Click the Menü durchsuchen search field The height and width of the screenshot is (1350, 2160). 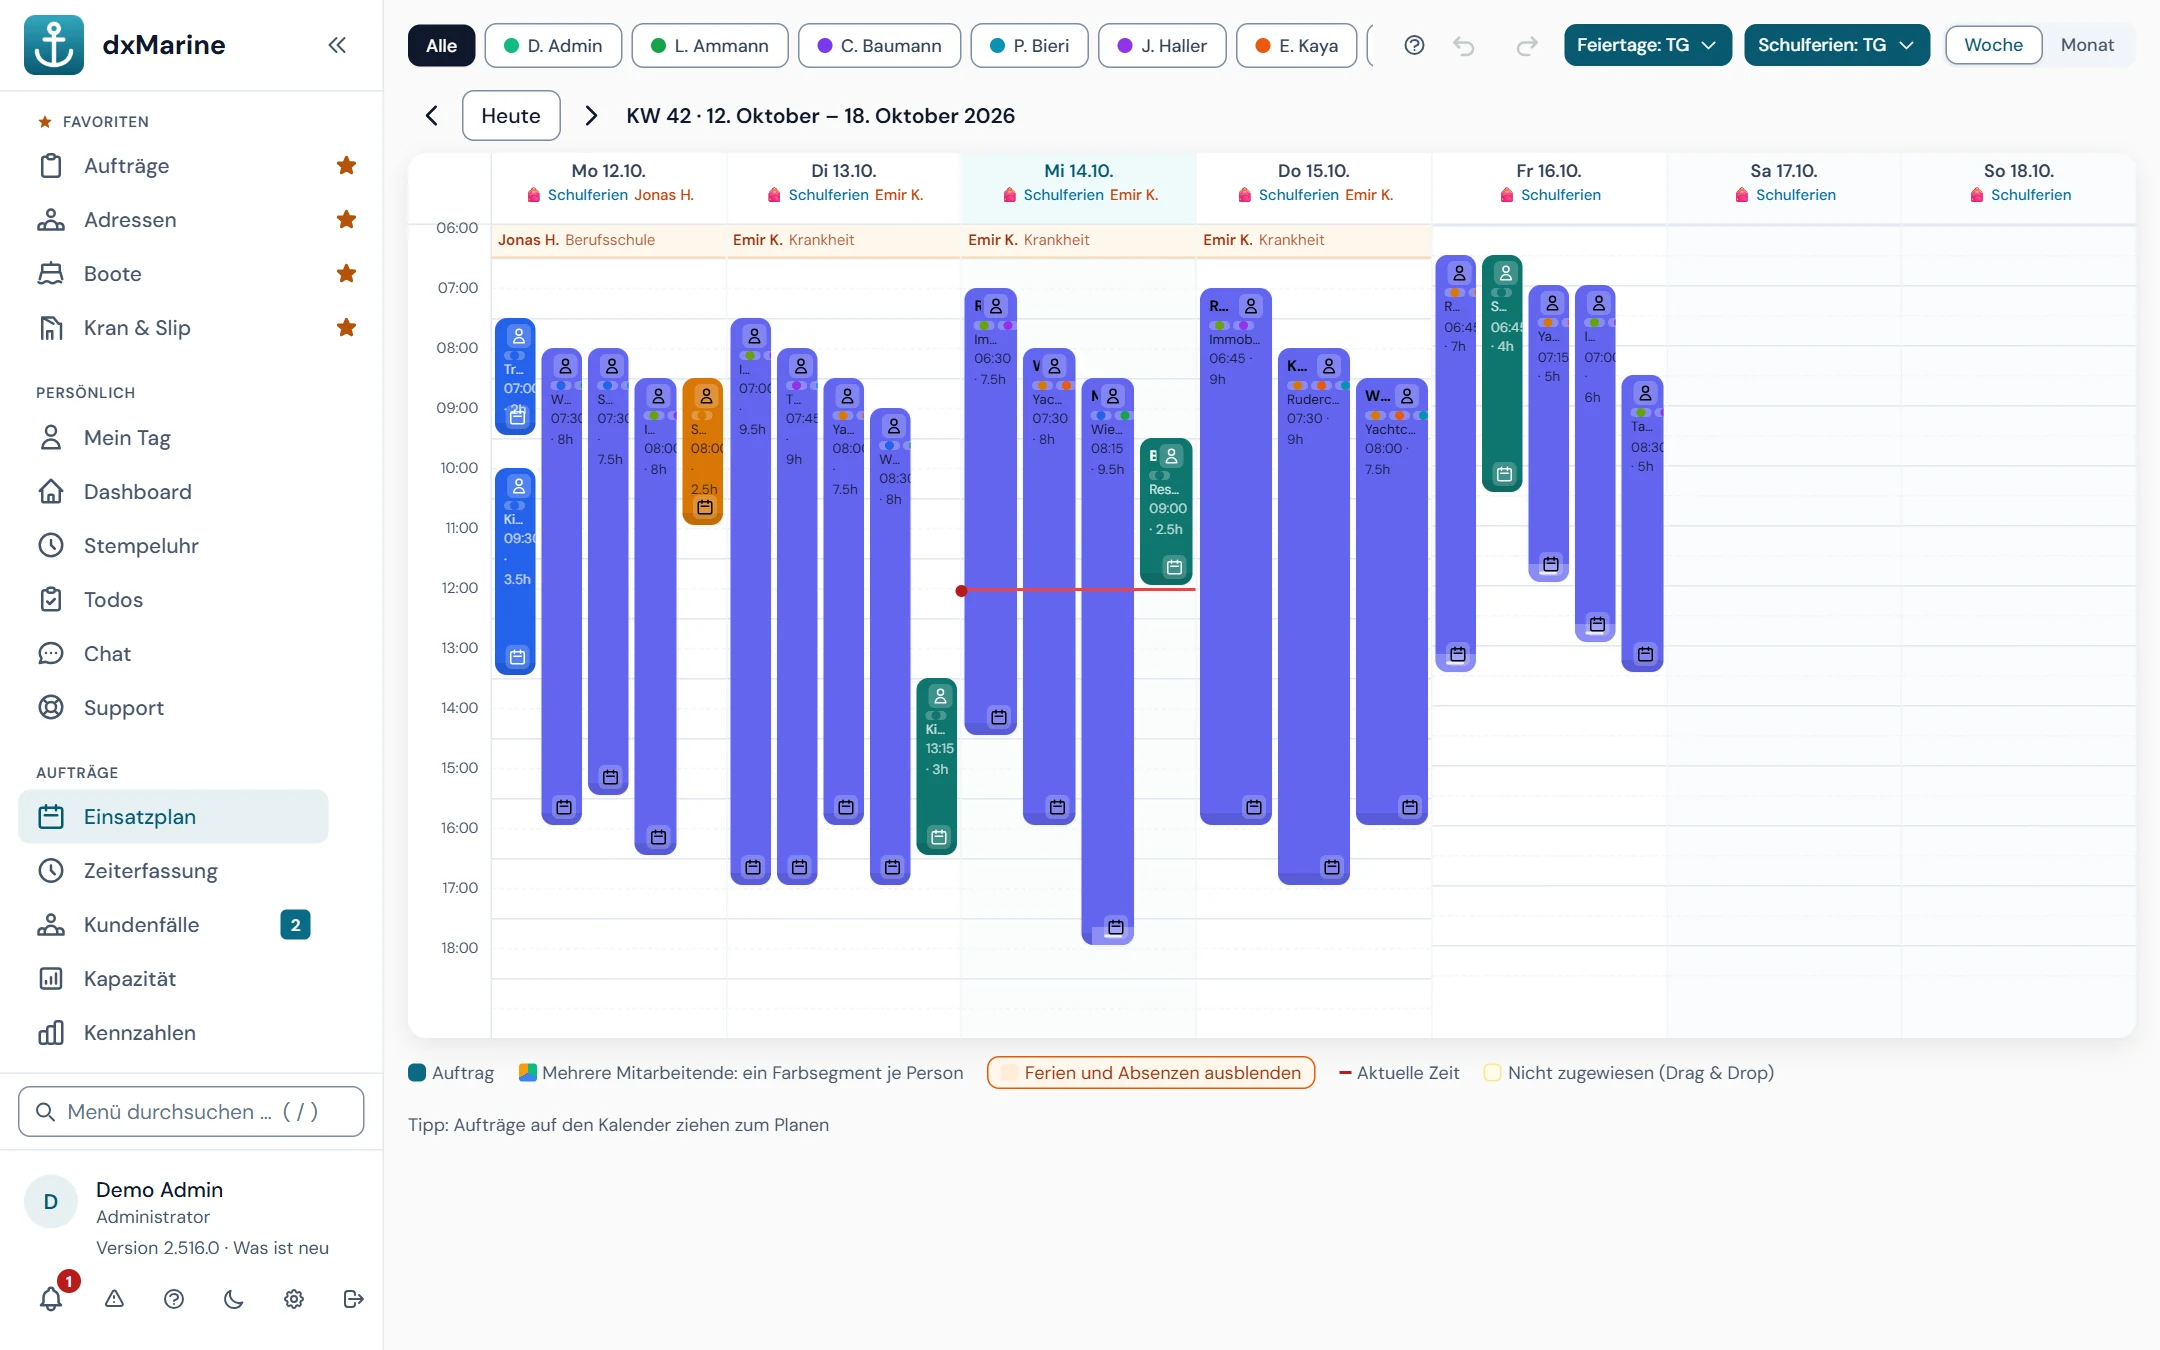tap(191, 1111)
